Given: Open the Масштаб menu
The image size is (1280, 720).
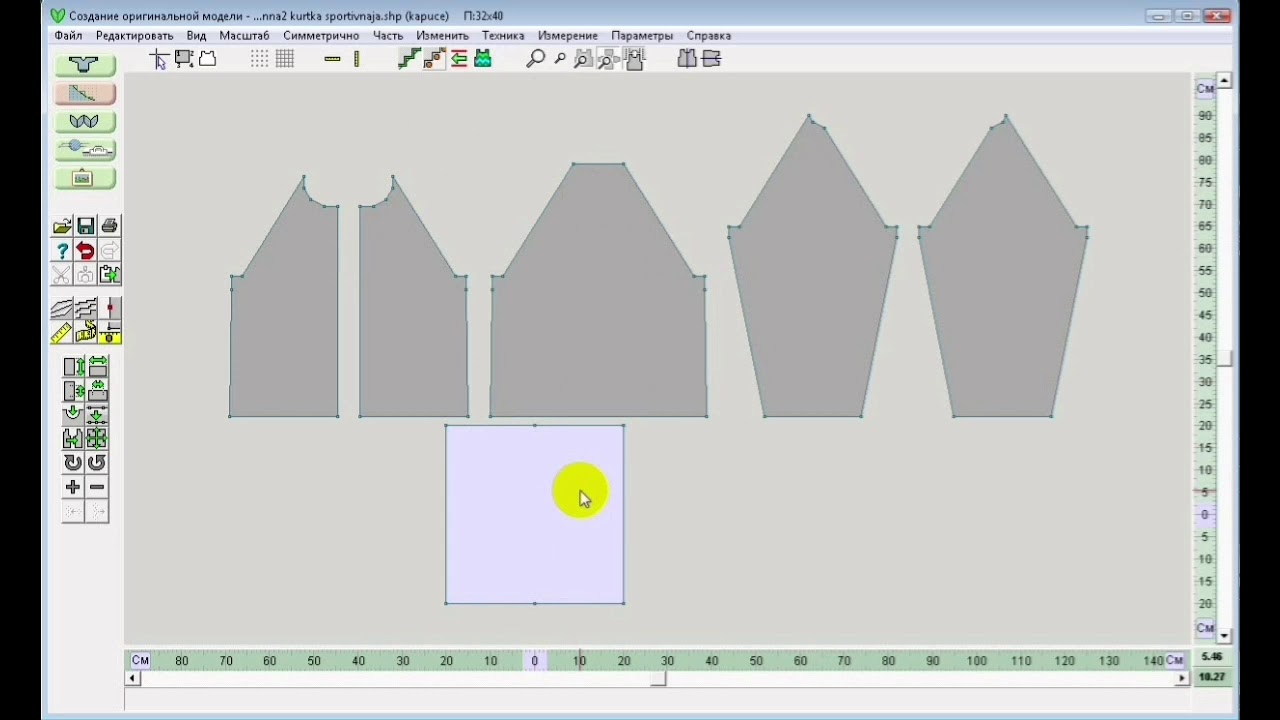Looking at the screenshot, I should [x=244, y=35].
